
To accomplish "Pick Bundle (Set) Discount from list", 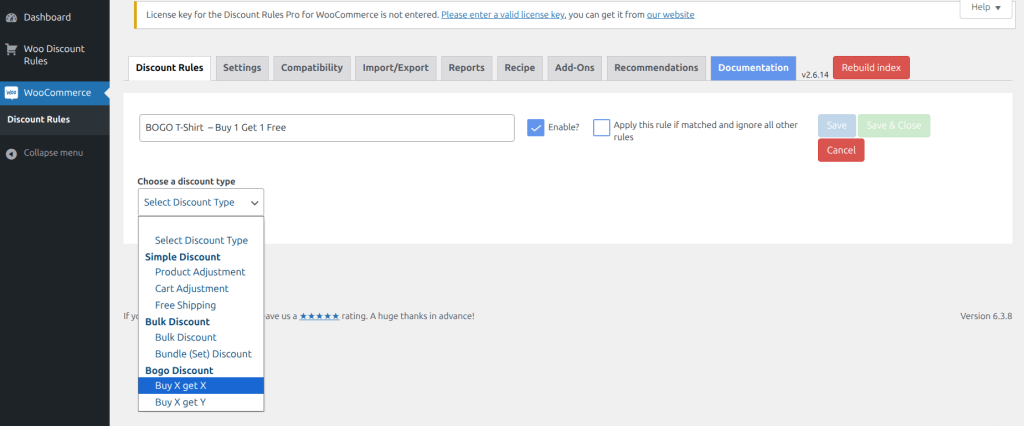I will point(203,353).
